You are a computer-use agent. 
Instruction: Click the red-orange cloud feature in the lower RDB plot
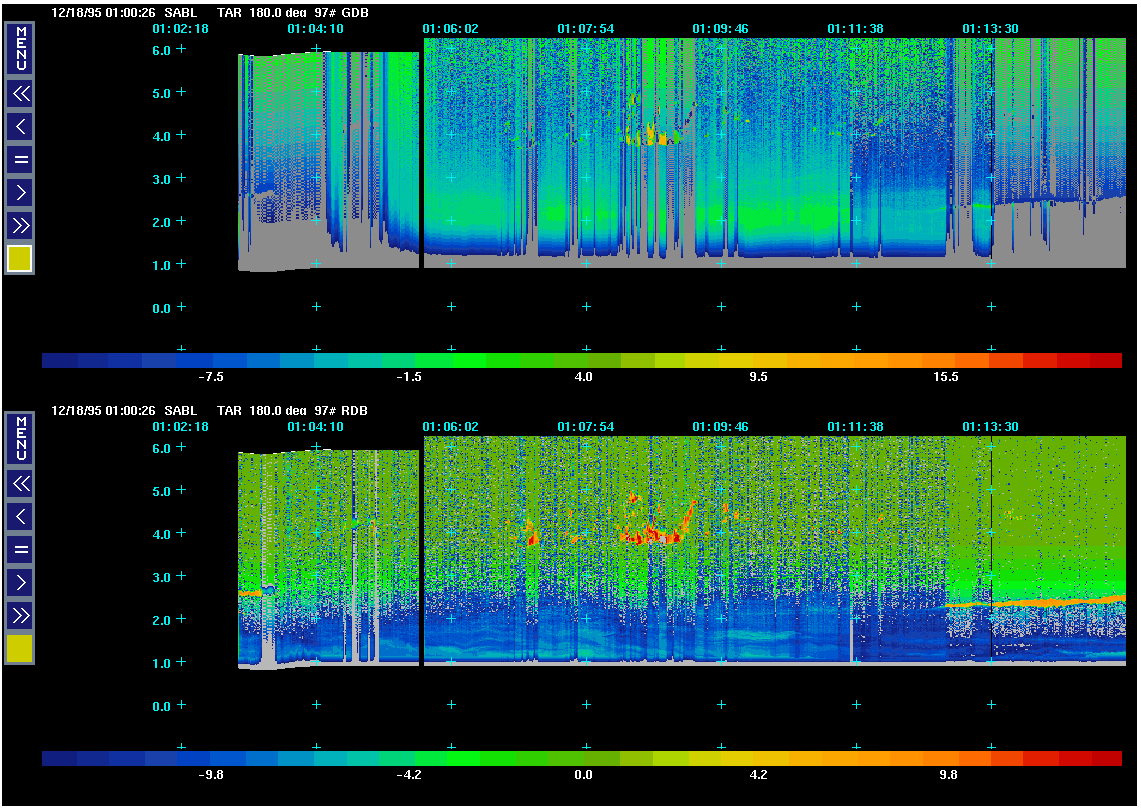[650, 535]
